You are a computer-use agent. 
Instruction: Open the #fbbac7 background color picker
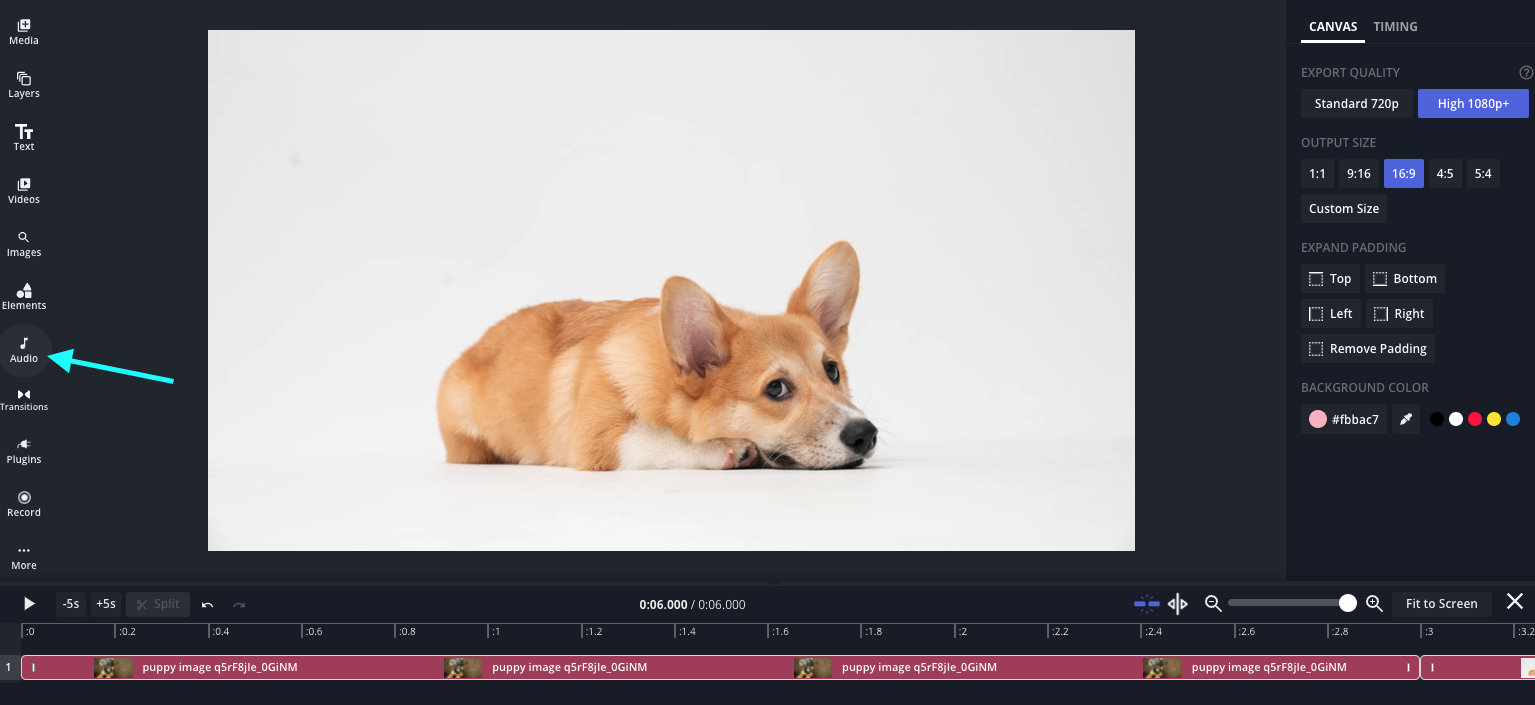[1344, 420]
